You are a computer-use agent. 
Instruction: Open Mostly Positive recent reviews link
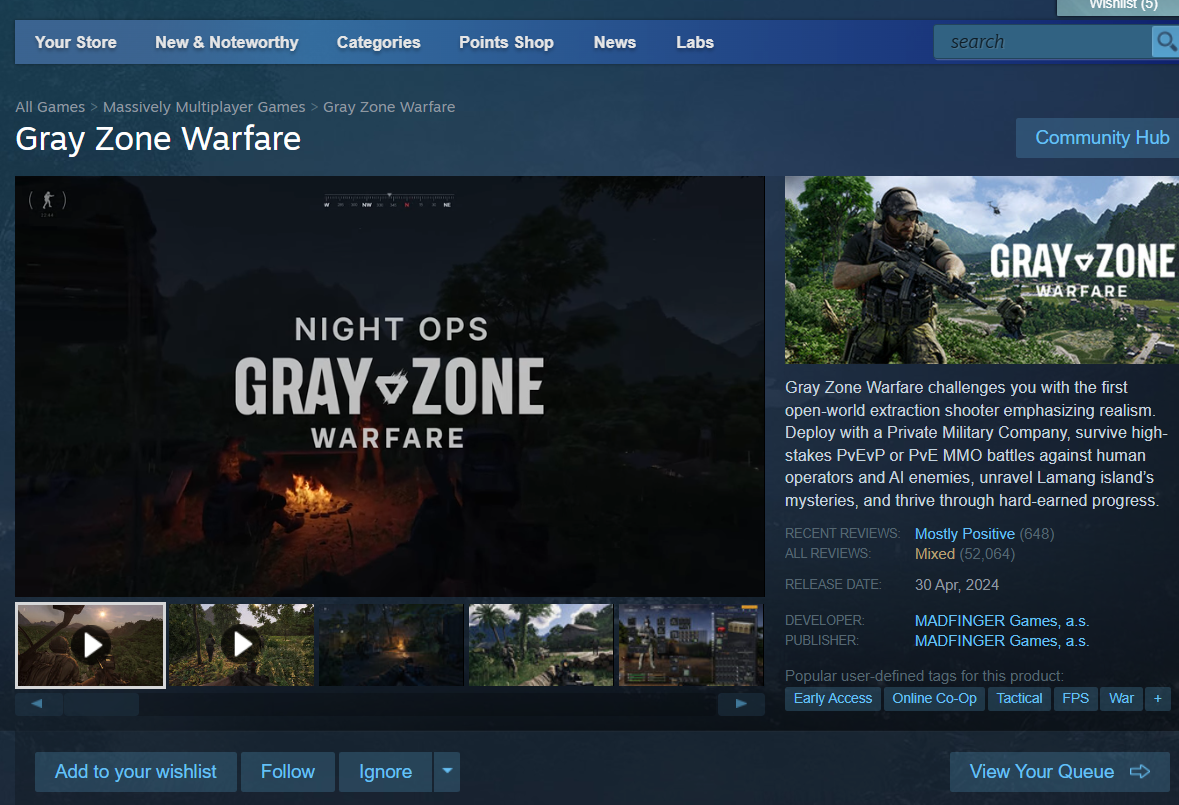point(964,534)
